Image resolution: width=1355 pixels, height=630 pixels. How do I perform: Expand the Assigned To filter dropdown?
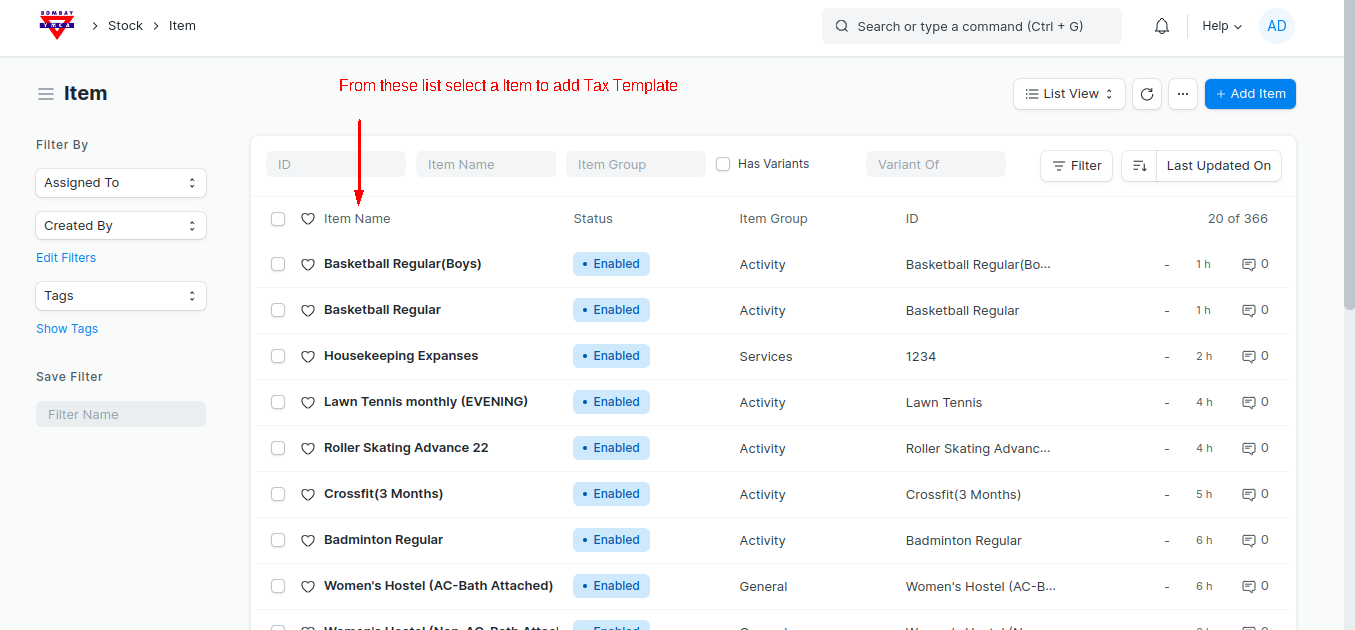(120, 183)
